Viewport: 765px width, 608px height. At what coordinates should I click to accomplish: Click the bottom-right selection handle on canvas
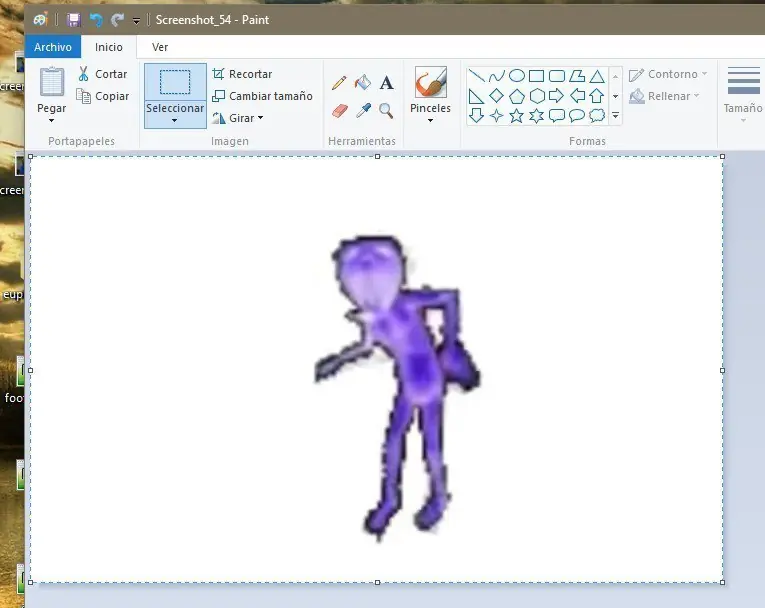point(723,582)
